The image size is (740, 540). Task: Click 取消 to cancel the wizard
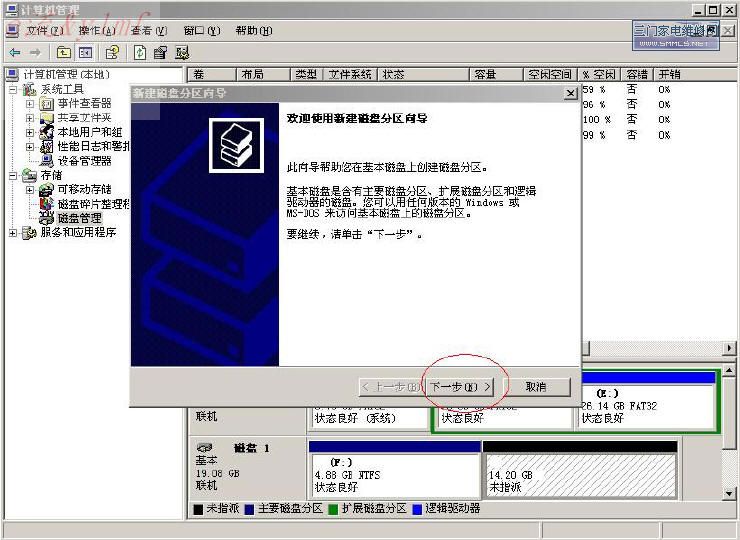click(536, 387)
